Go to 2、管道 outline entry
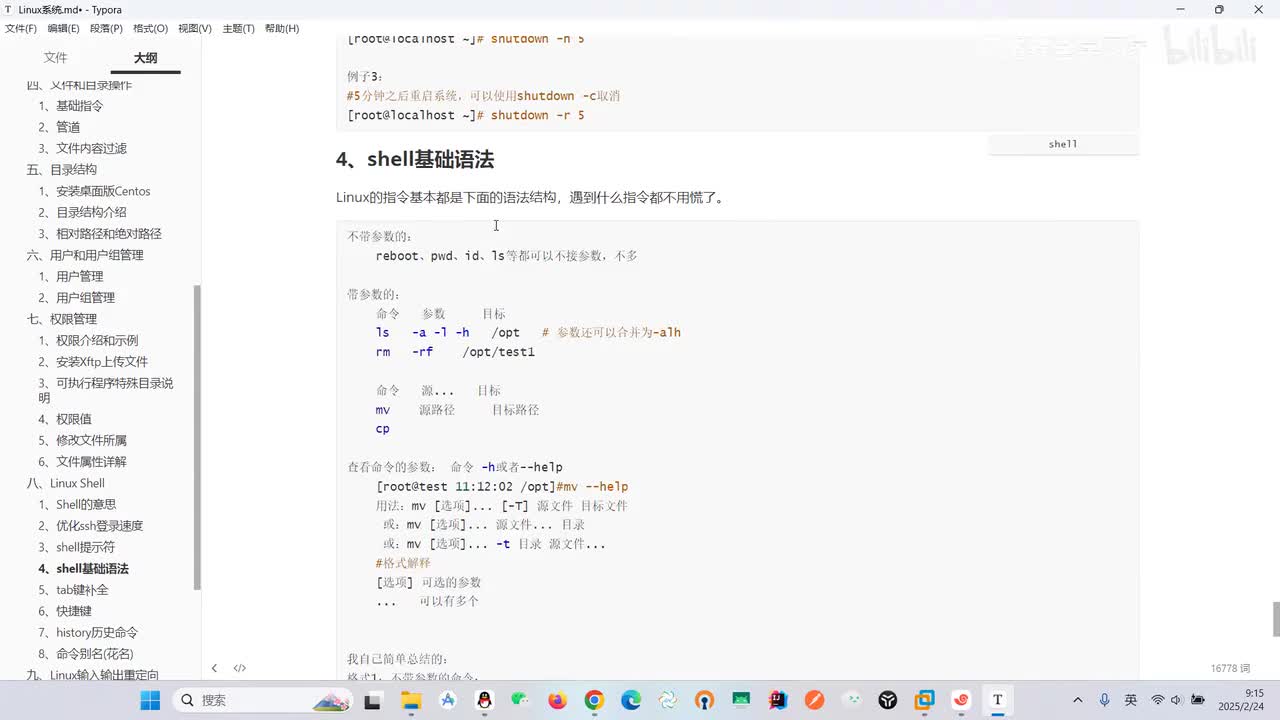The image size is (1280, 720). (x=59, y=127)
